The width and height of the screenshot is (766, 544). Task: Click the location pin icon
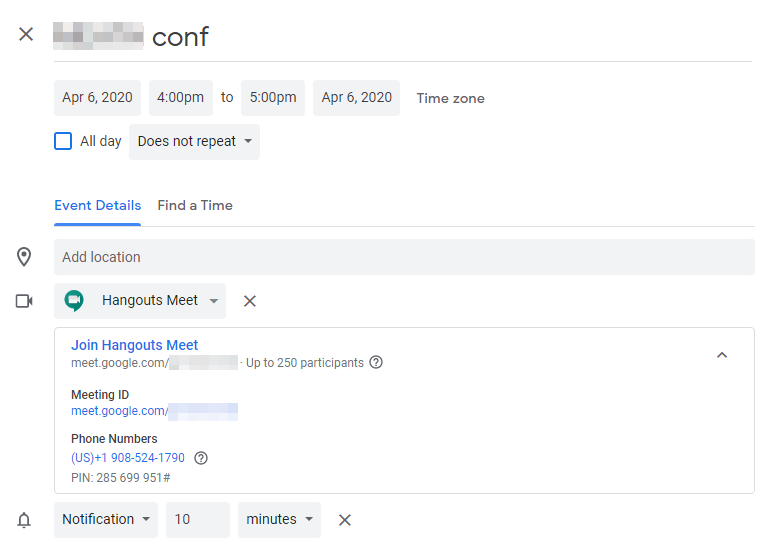coord(24,257)
